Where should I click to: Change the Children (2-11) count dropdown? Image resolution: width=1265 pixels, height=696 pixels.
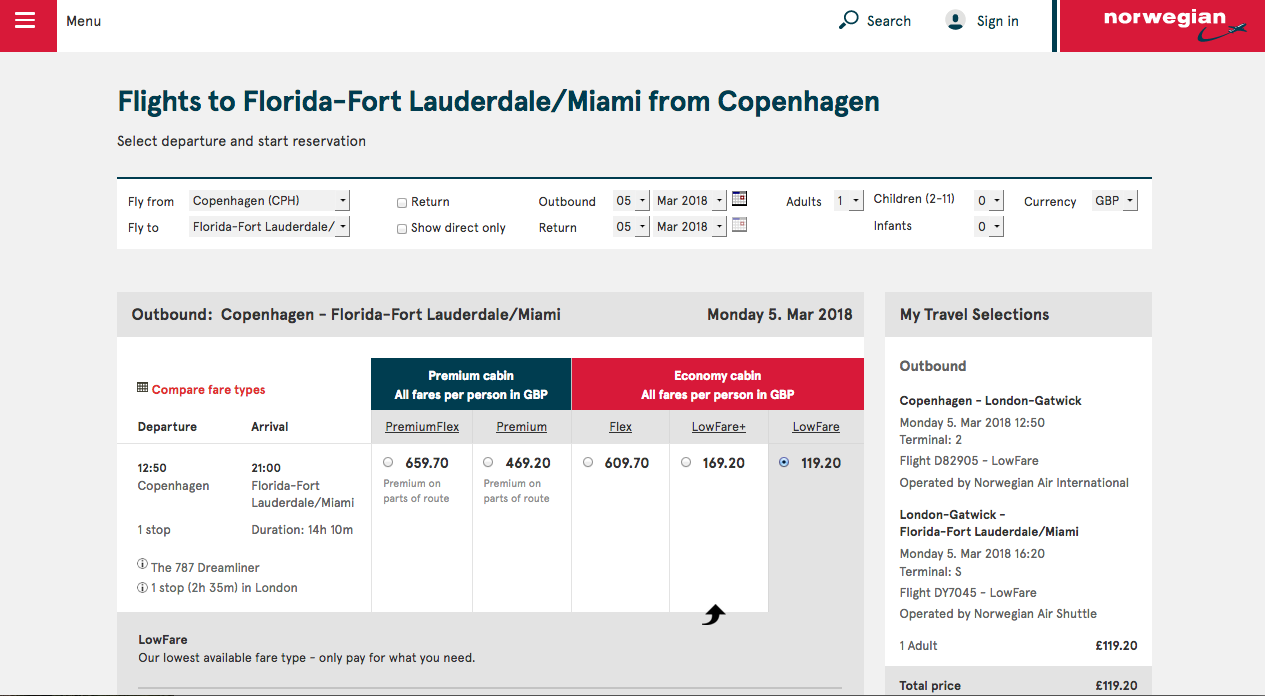click(x=989, y=201)
